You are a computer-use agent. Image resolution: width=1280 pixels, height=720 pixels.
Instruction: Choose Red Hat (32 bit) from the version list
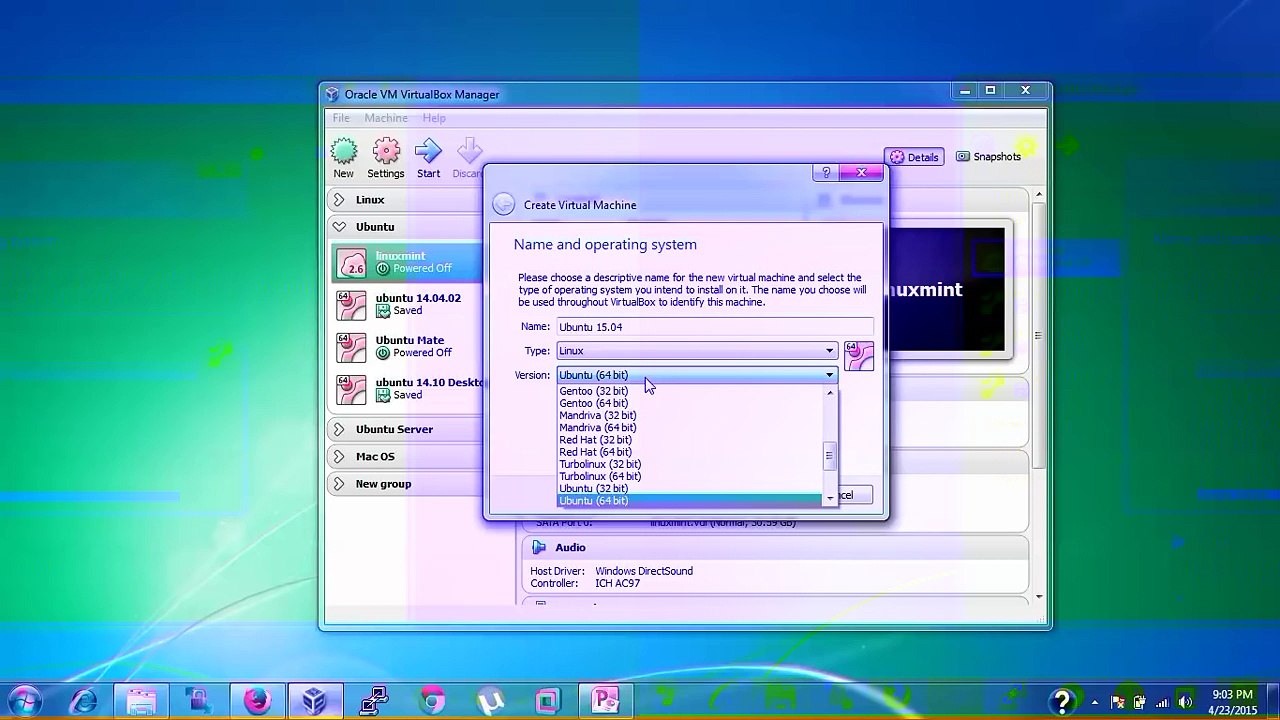point(689,440)
